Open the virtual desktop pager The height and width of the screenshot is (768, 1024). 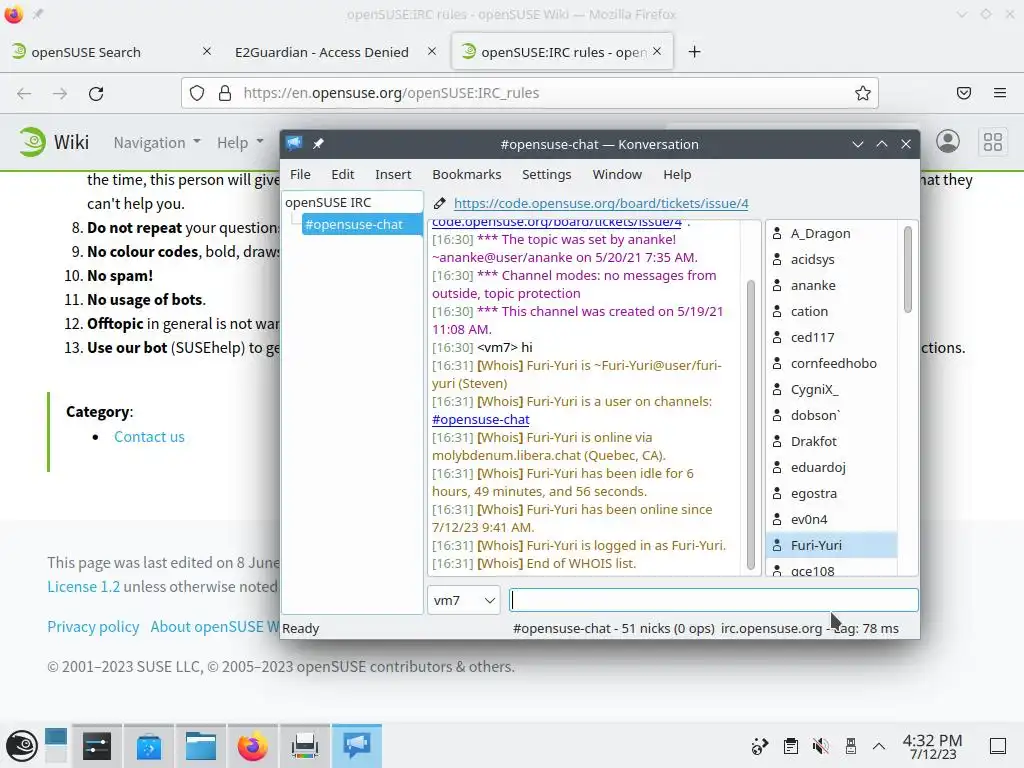point(56,745)
